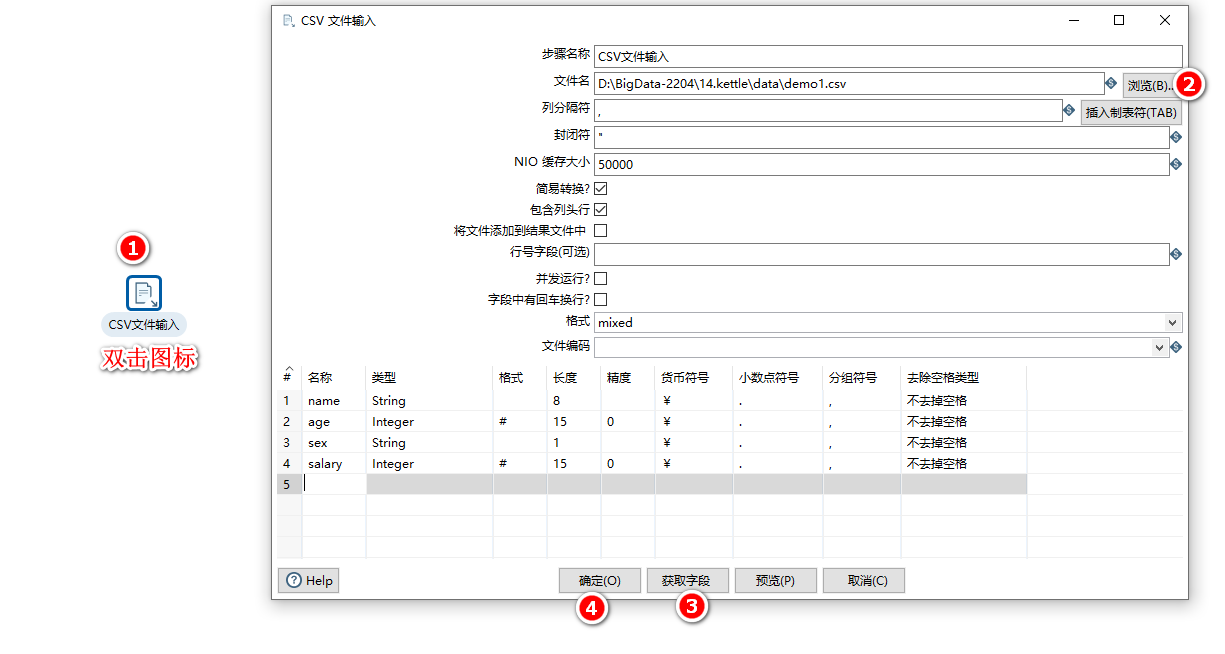The width and height of the screenshot is (1225, 654).
Task: Click the Integer type cell for salary
Action: [430, 463]
